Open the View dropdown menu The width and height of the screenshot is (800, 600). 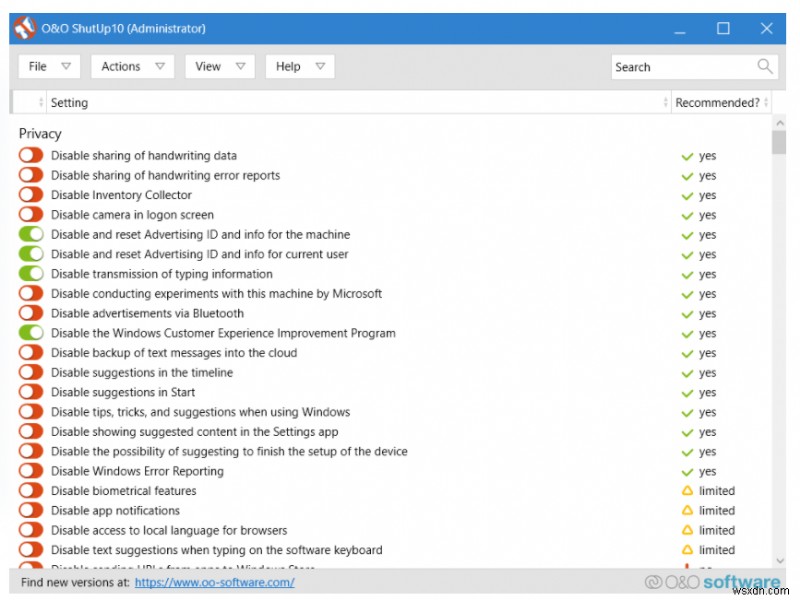(219, 67)
